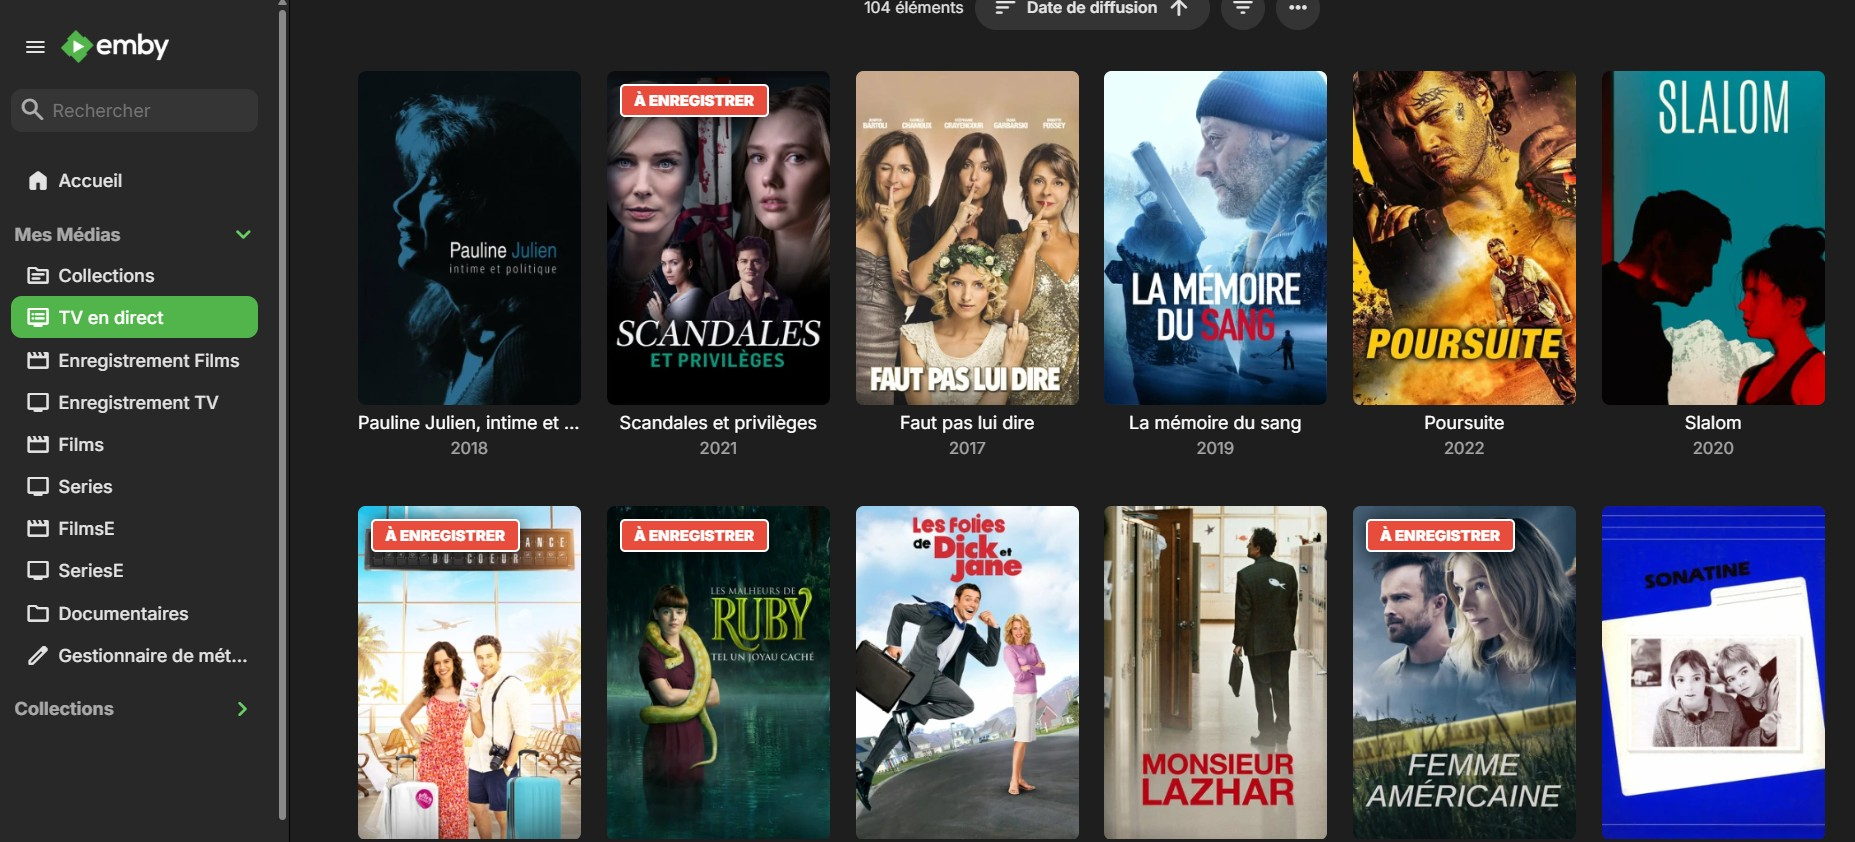Open the hamburger menu beside Emby logo
1855x842 pixels.
(x=35, y=47)
